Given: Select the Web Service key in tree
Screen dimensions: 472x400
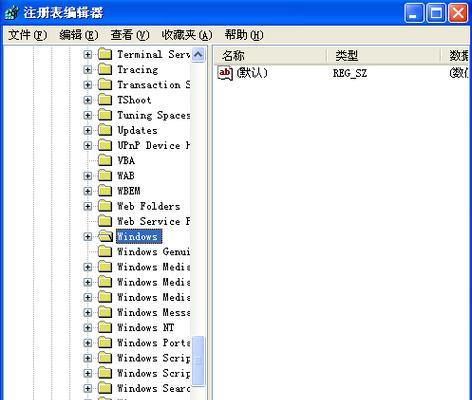Looking at the screenshot, I should click(144, 221).
